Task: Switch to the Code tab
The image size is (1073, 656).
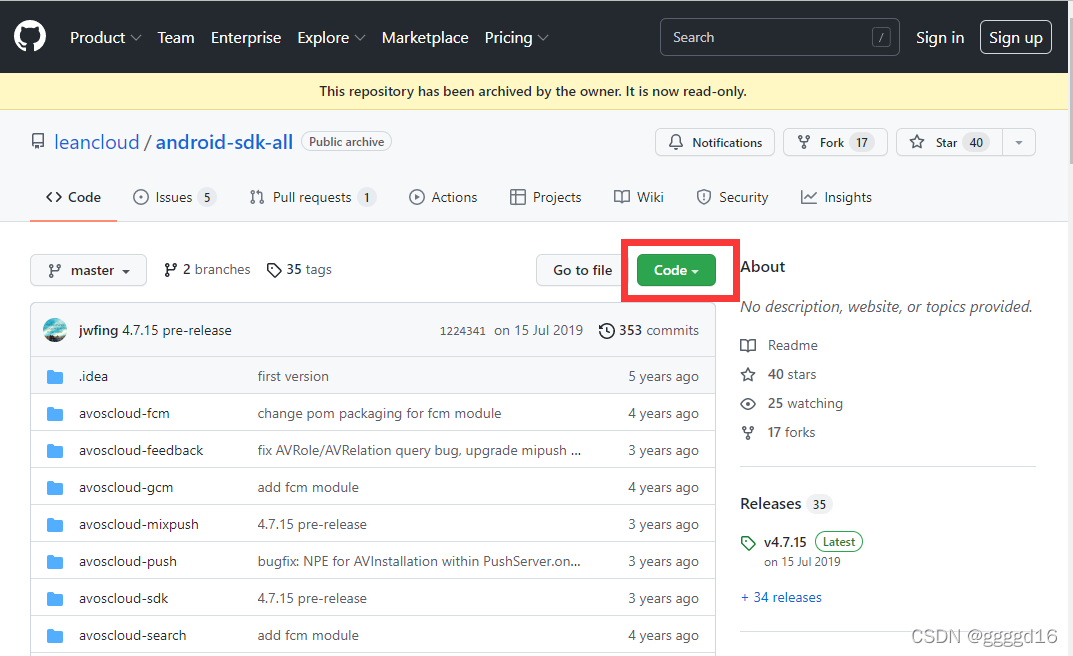Action: (73, 197)
